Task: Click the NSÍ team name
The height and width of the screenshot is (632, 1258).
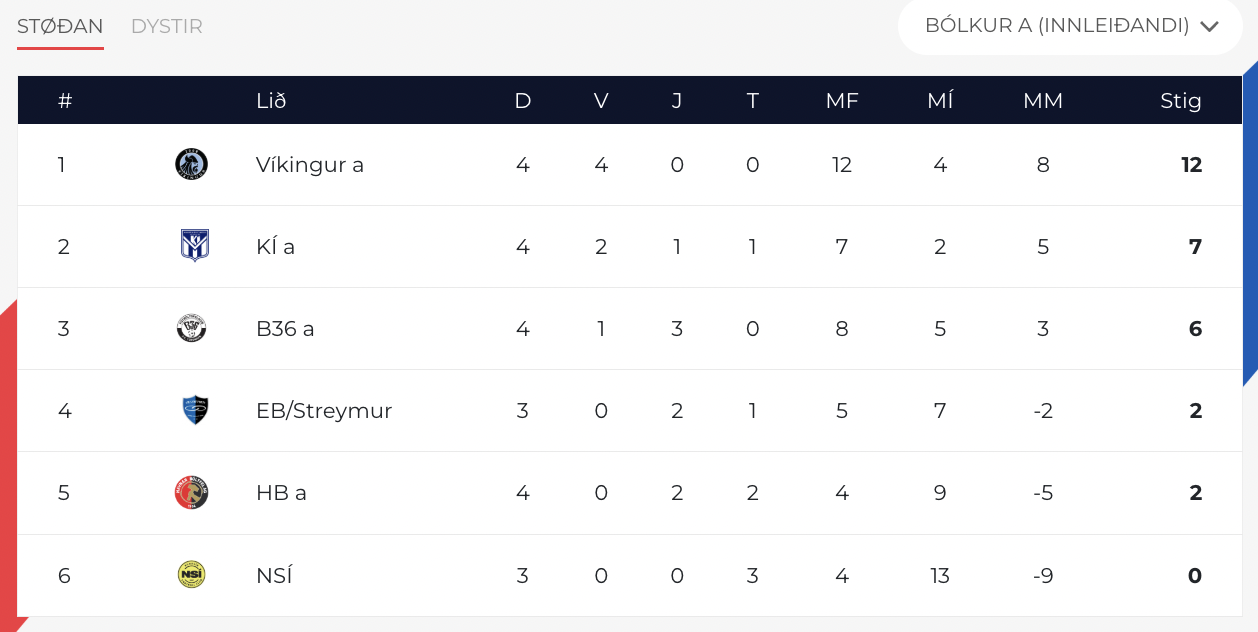Action: click(274, 576)
